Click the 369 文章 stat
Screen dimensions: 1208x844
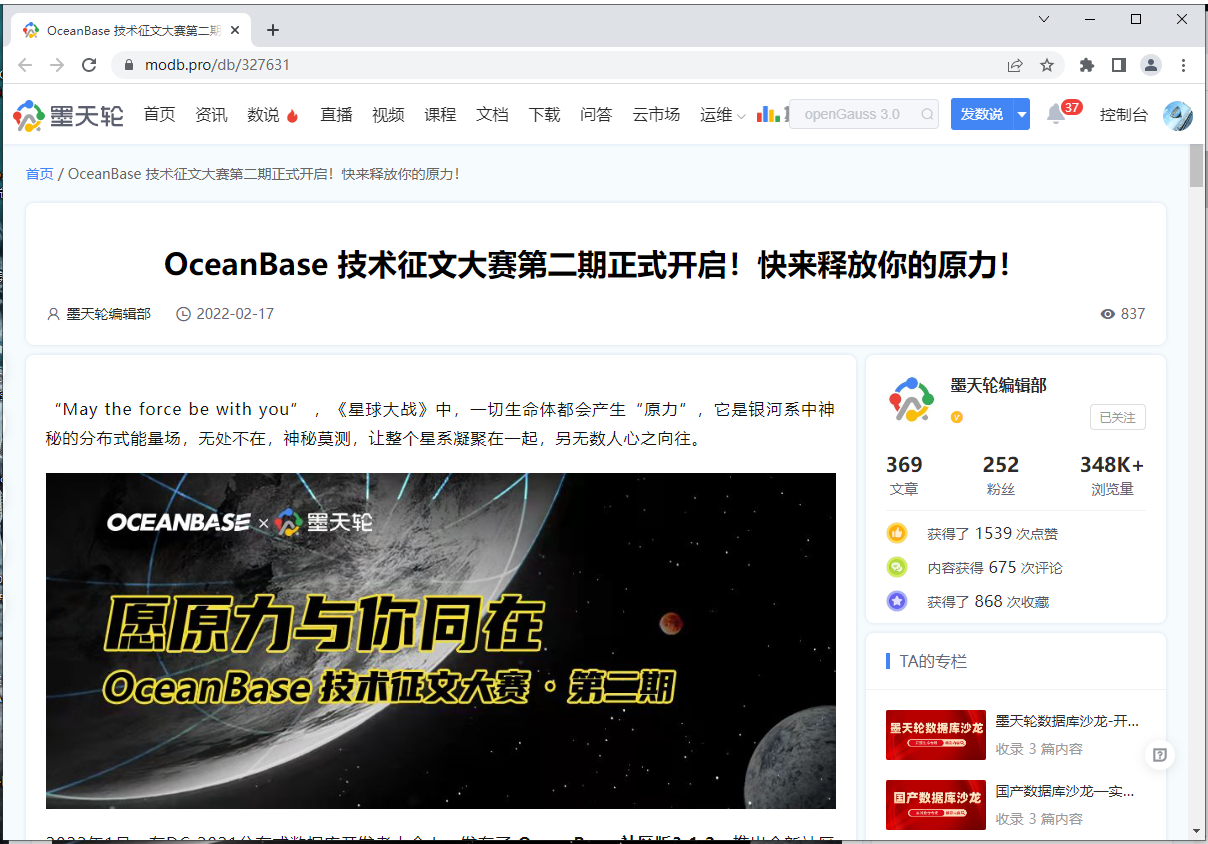point(904,476)
